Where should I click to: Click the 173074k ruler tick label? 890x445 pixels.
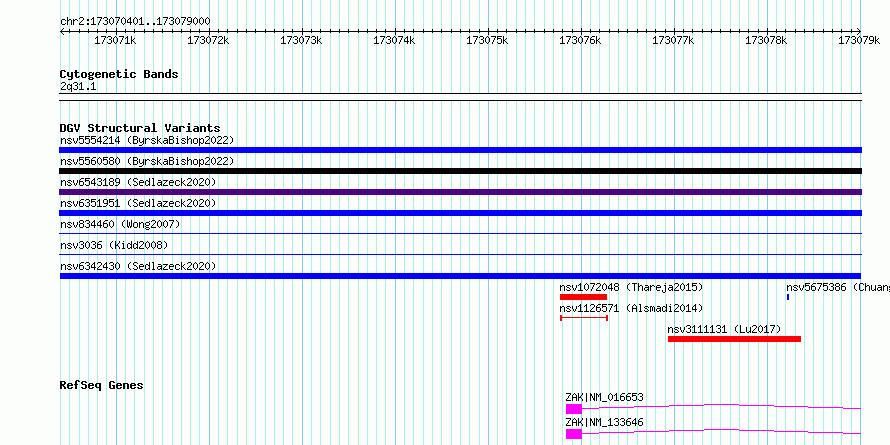(x=394, y=40)
